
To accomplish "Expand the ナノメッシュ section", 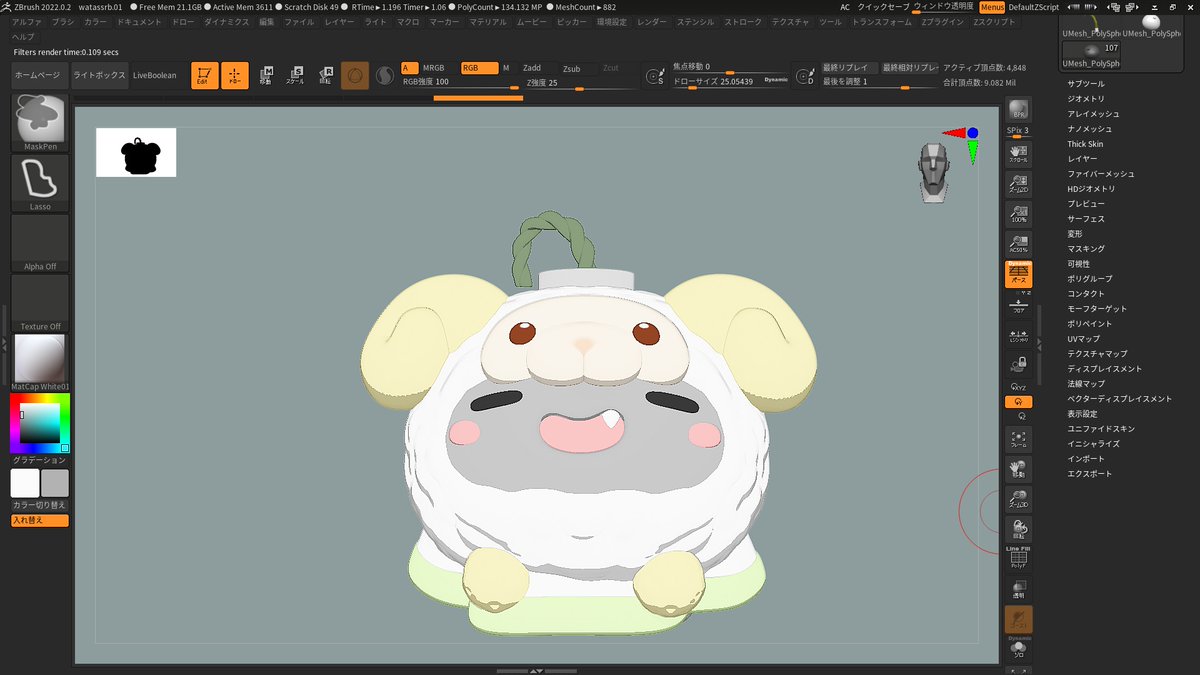I will click(x=1090, y=129).
